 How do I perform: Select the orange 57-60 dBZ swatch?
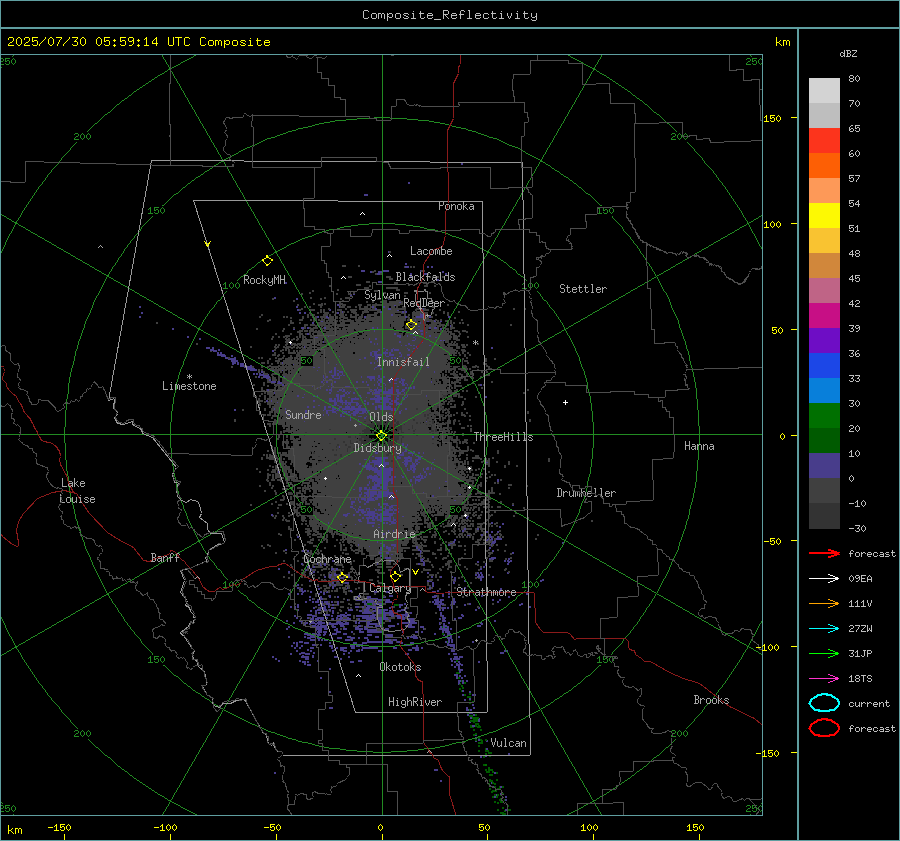click(x=824, y=166)
